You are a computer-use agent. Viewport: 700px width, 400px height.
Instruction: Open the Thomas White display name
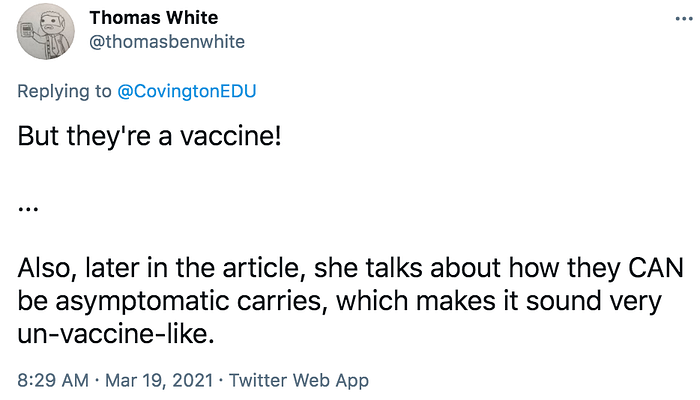click(154, 18)
